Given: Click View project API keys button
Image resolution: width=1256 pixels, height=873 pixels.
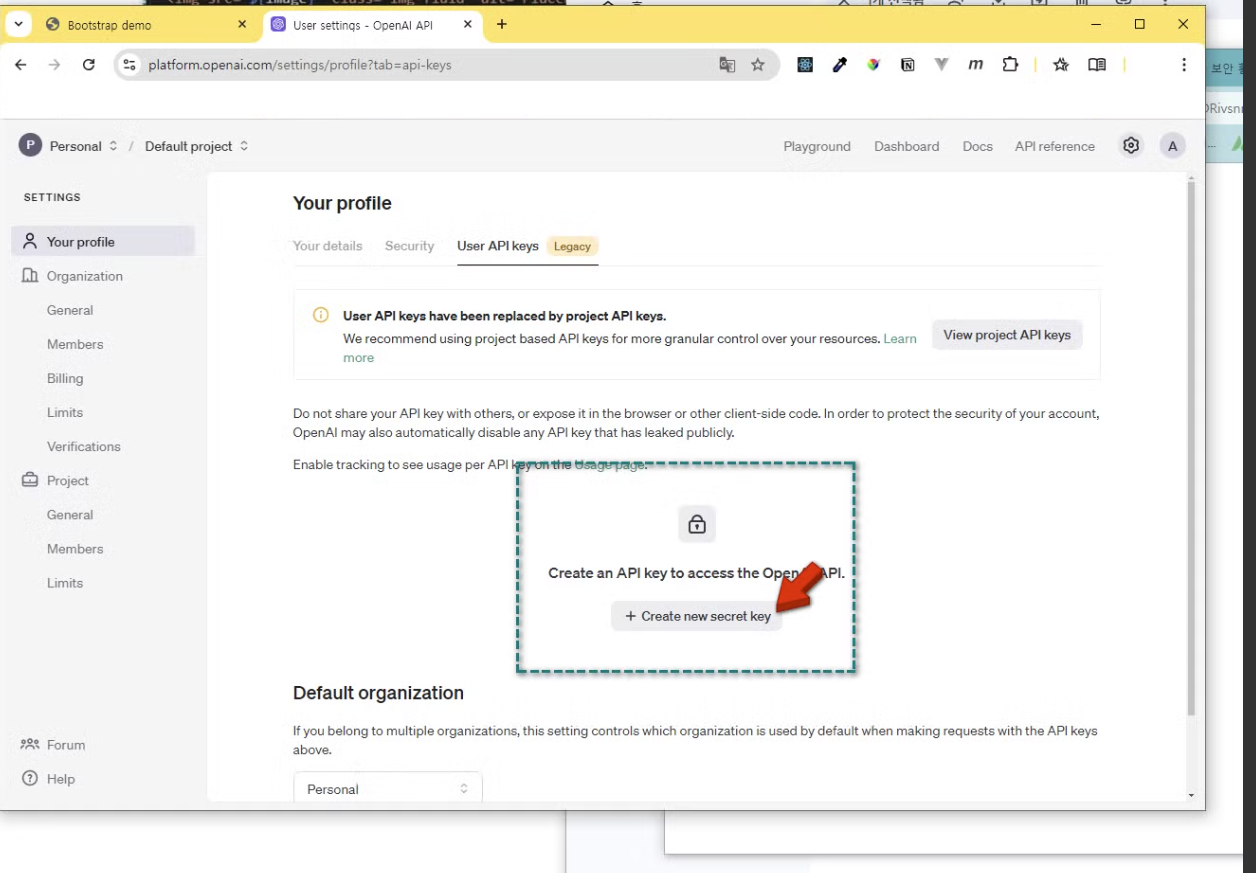Looking at the screenshot, I should tap(1007, 335).
